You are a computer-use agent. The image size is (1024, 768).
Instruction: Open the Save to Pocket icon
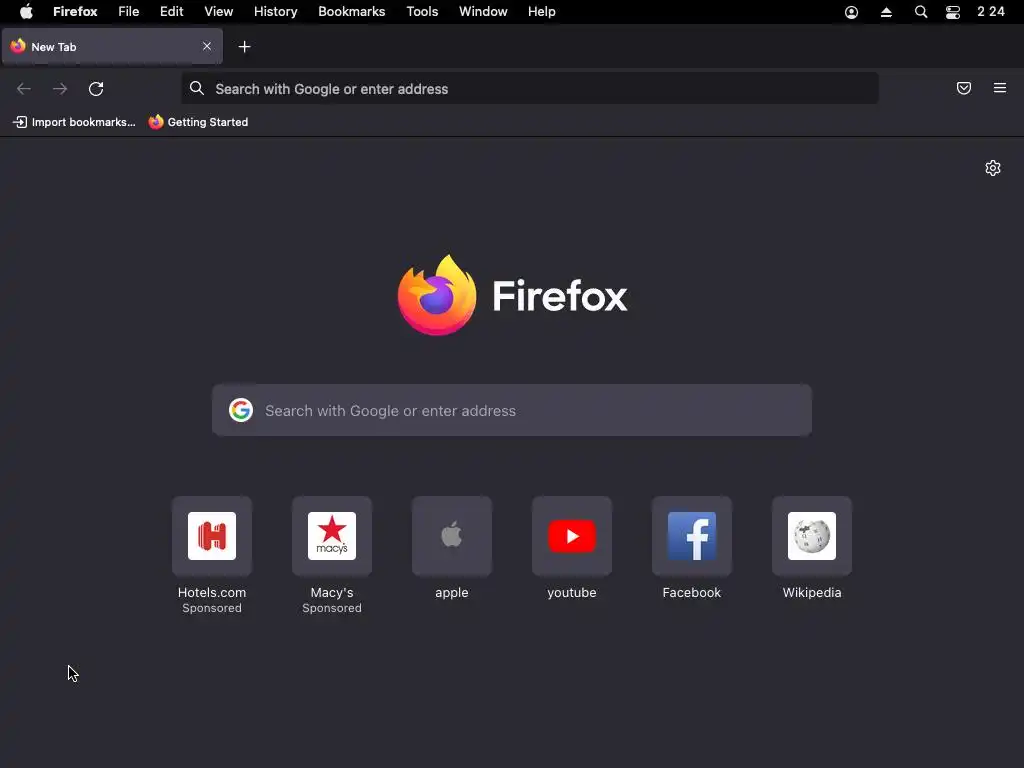click(x=964, y=88)
